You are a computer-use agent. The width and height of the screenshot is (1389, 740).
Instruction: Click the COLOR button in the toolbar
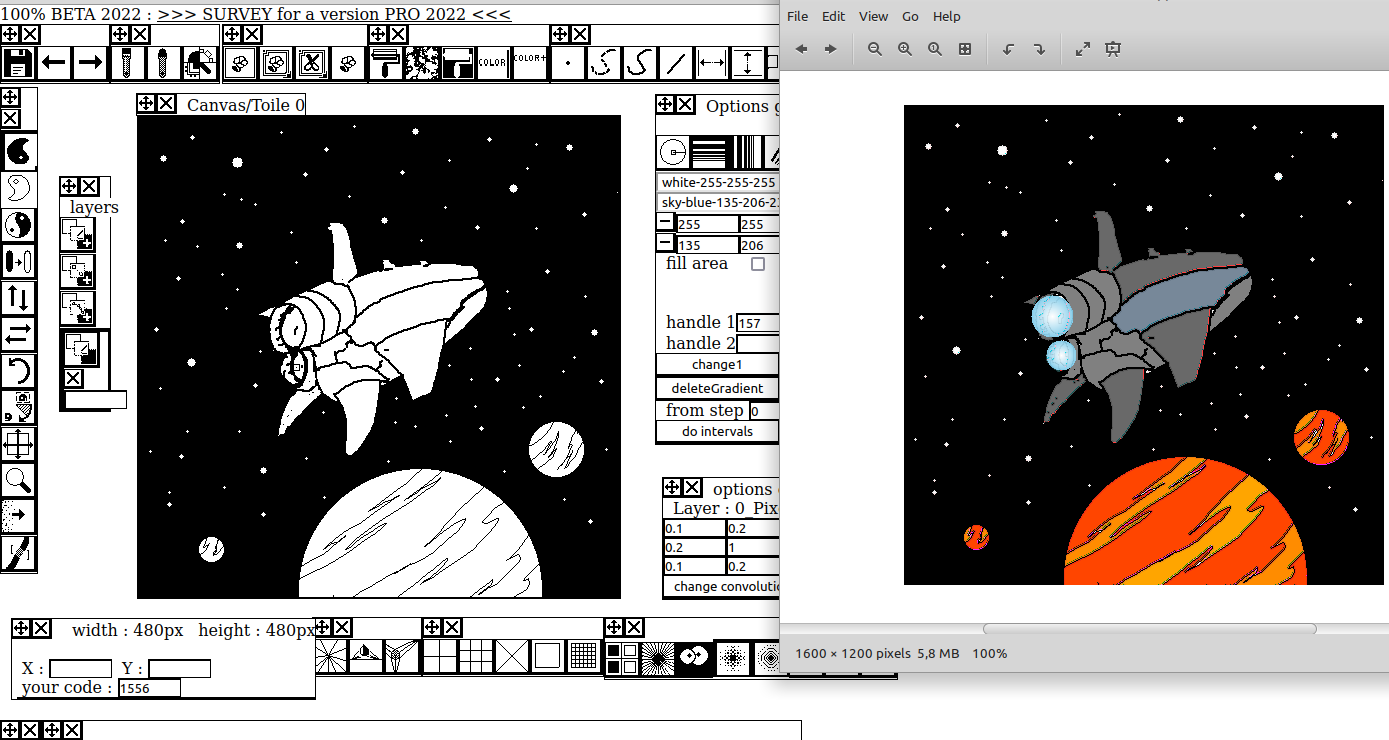[x=492, y=63]
